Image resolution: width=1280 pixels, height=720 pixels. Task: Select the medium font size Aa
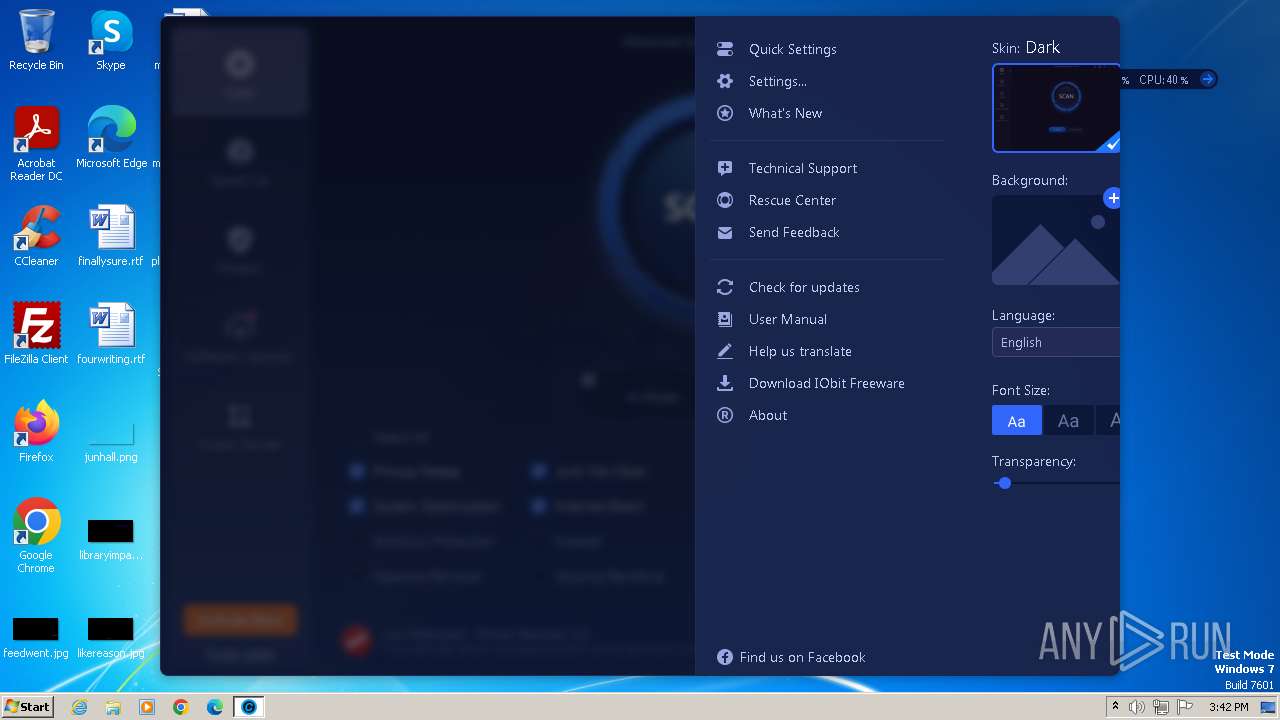click(x=1068, y=421)
